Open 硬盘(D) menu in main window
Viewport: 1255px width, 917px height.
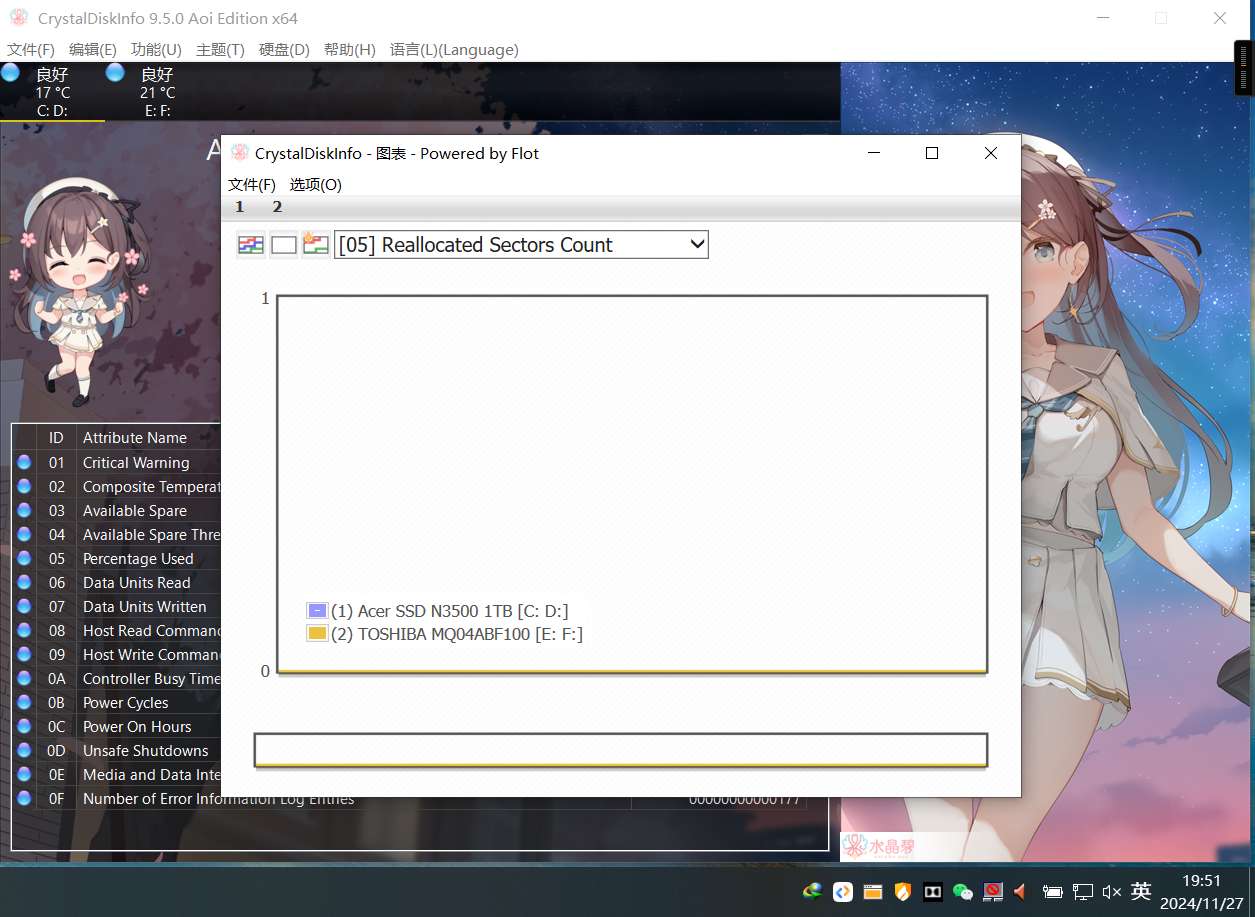tap(284, 49)
